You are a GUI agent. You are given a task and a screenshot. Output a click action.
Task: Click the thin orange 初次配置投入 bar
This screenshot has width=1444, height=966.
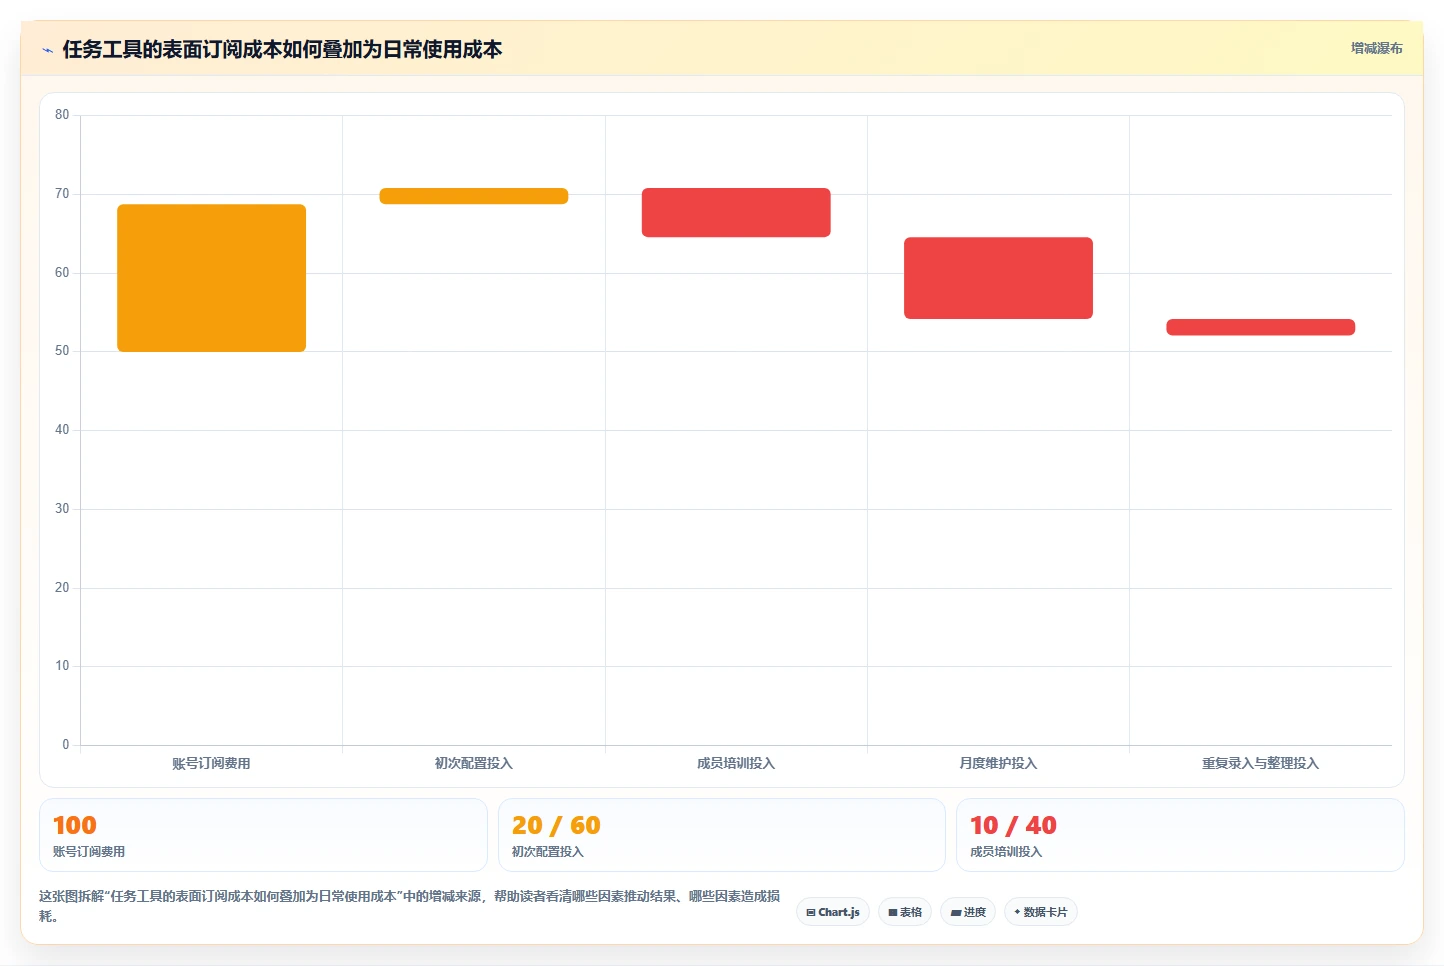click(474, 196)
